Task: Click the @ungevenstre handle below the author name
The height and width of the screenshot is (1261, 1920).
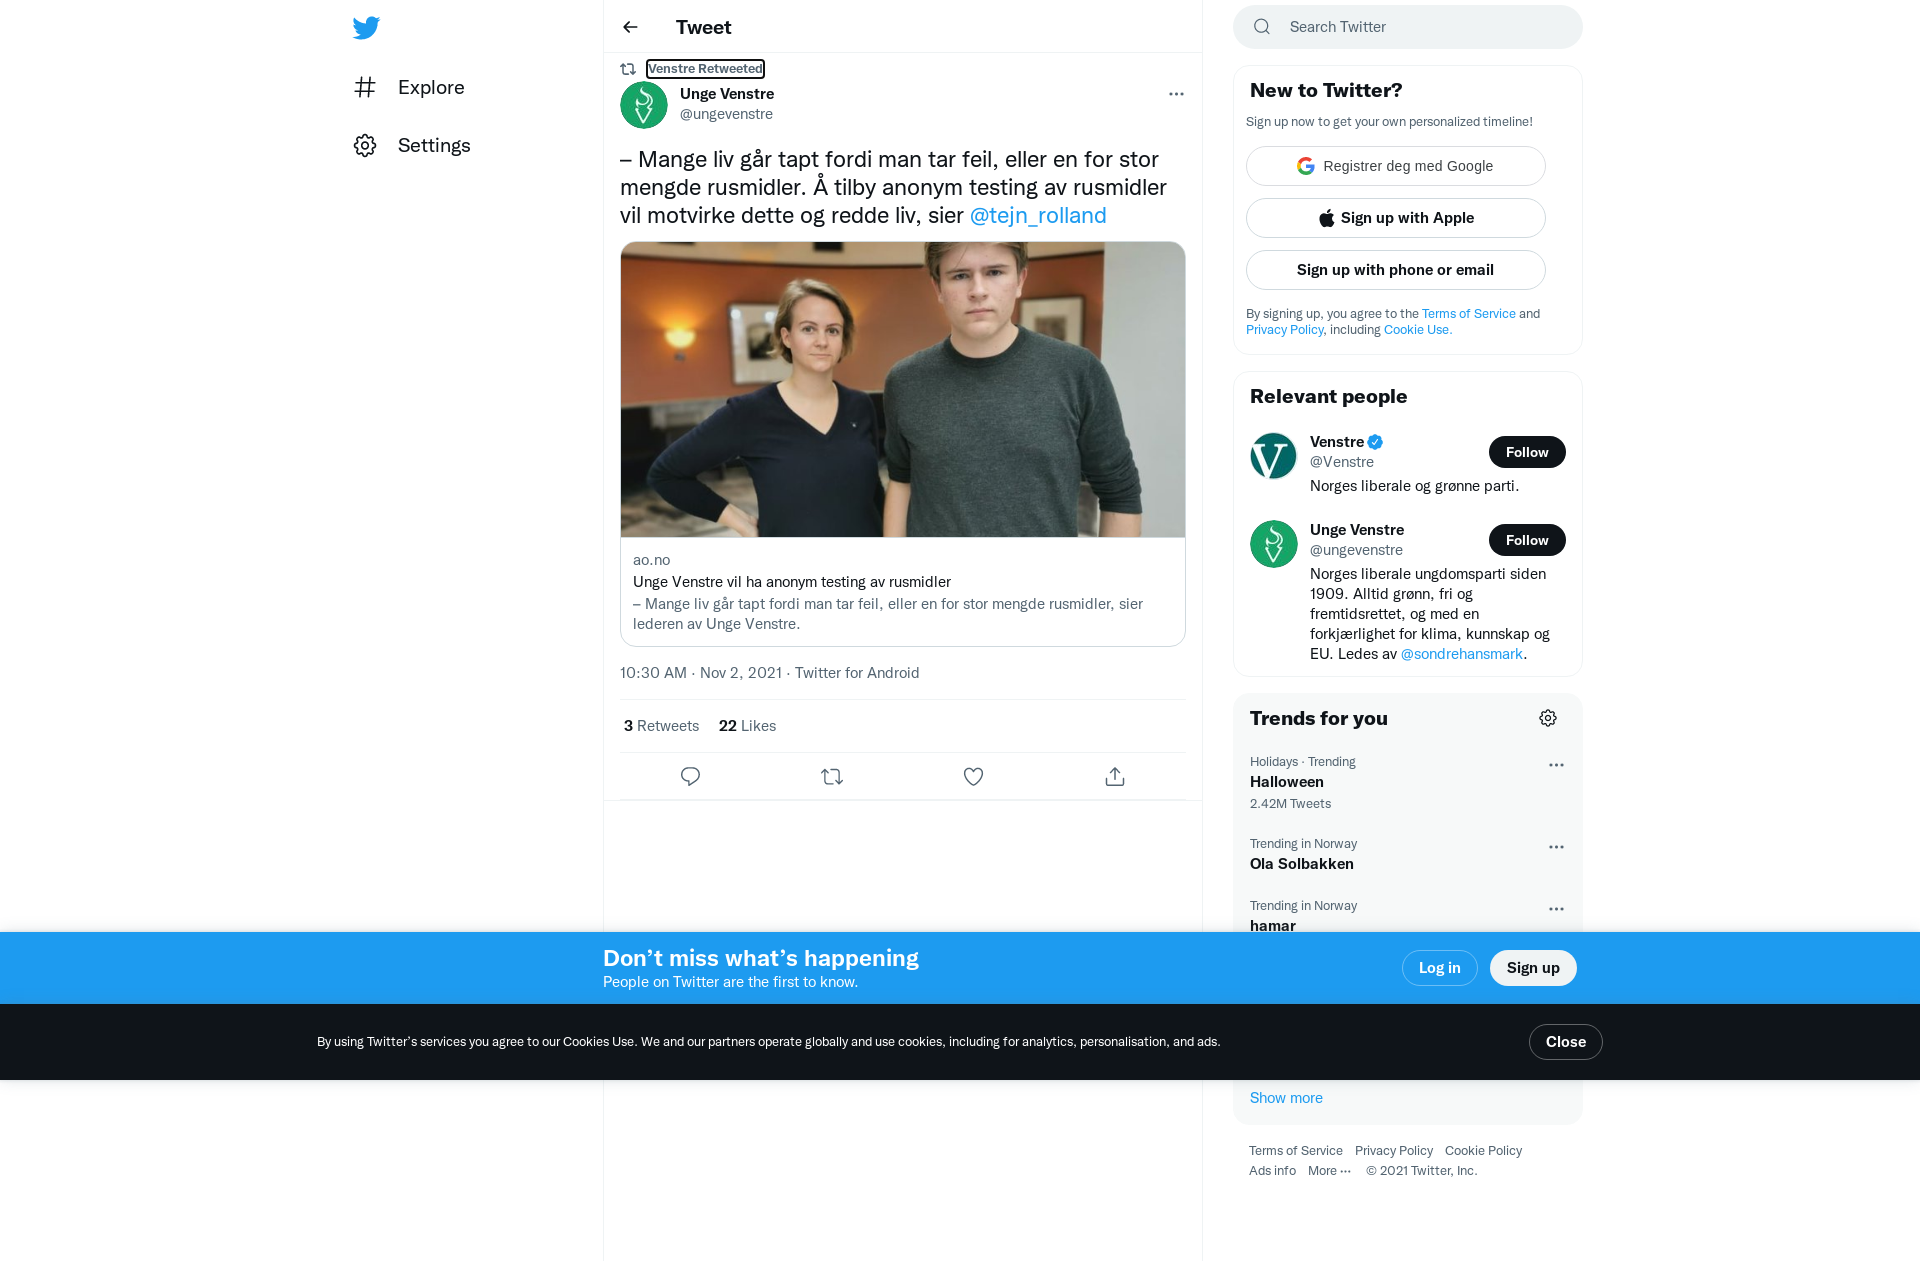Action: (x=726, y=114)
